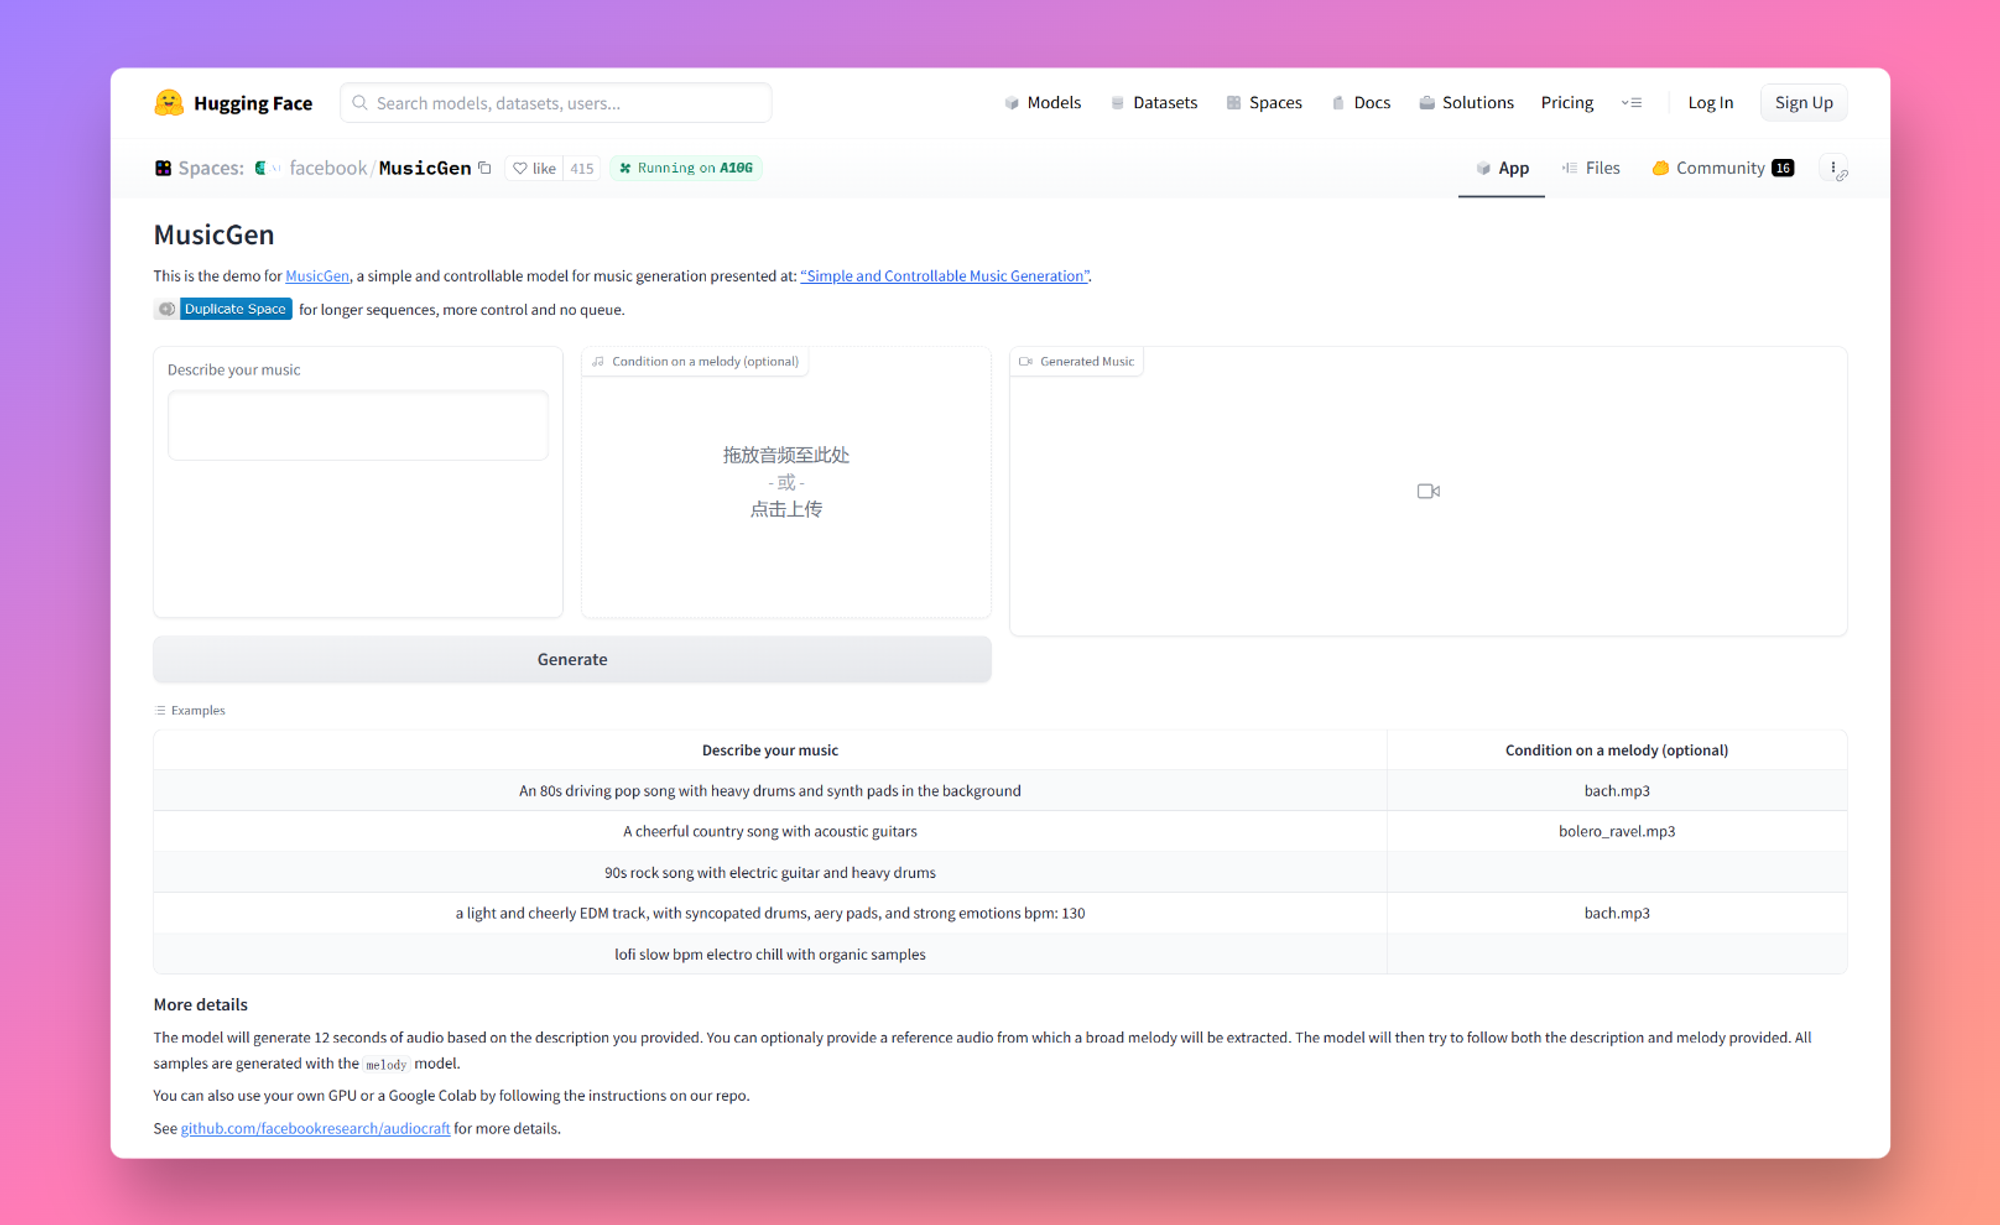Select the cheerful country song example
Image resolution: width=2000 pixels, height=1225 pixels.
click(x=770, y=831)
